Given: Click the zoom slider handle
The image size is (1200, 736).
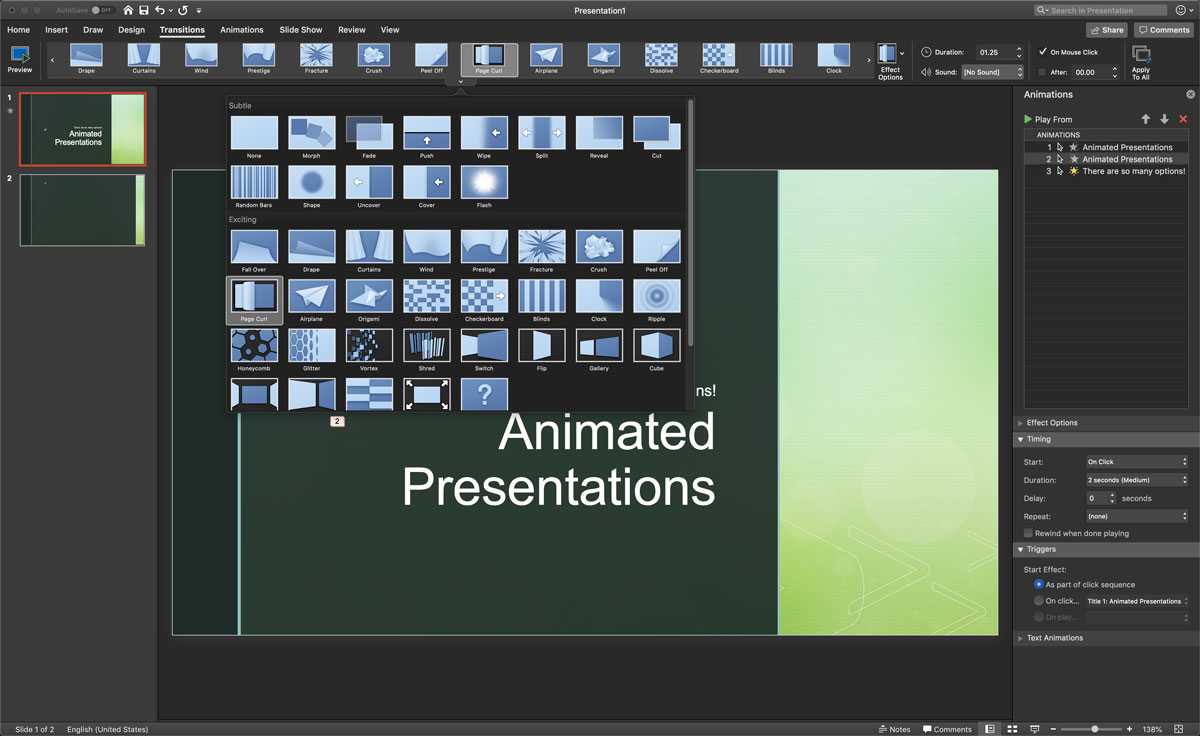Looking at the screenshot, I should click(x=1094, y=729).
